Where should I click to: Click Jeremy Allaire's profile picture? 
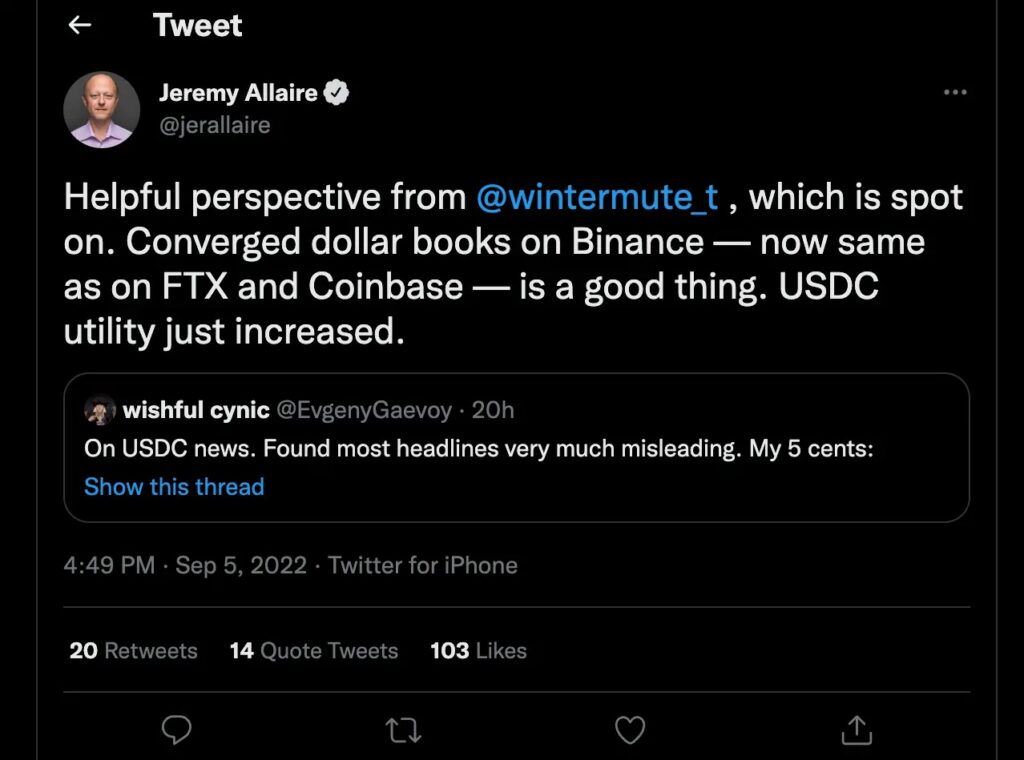point(101,108)
